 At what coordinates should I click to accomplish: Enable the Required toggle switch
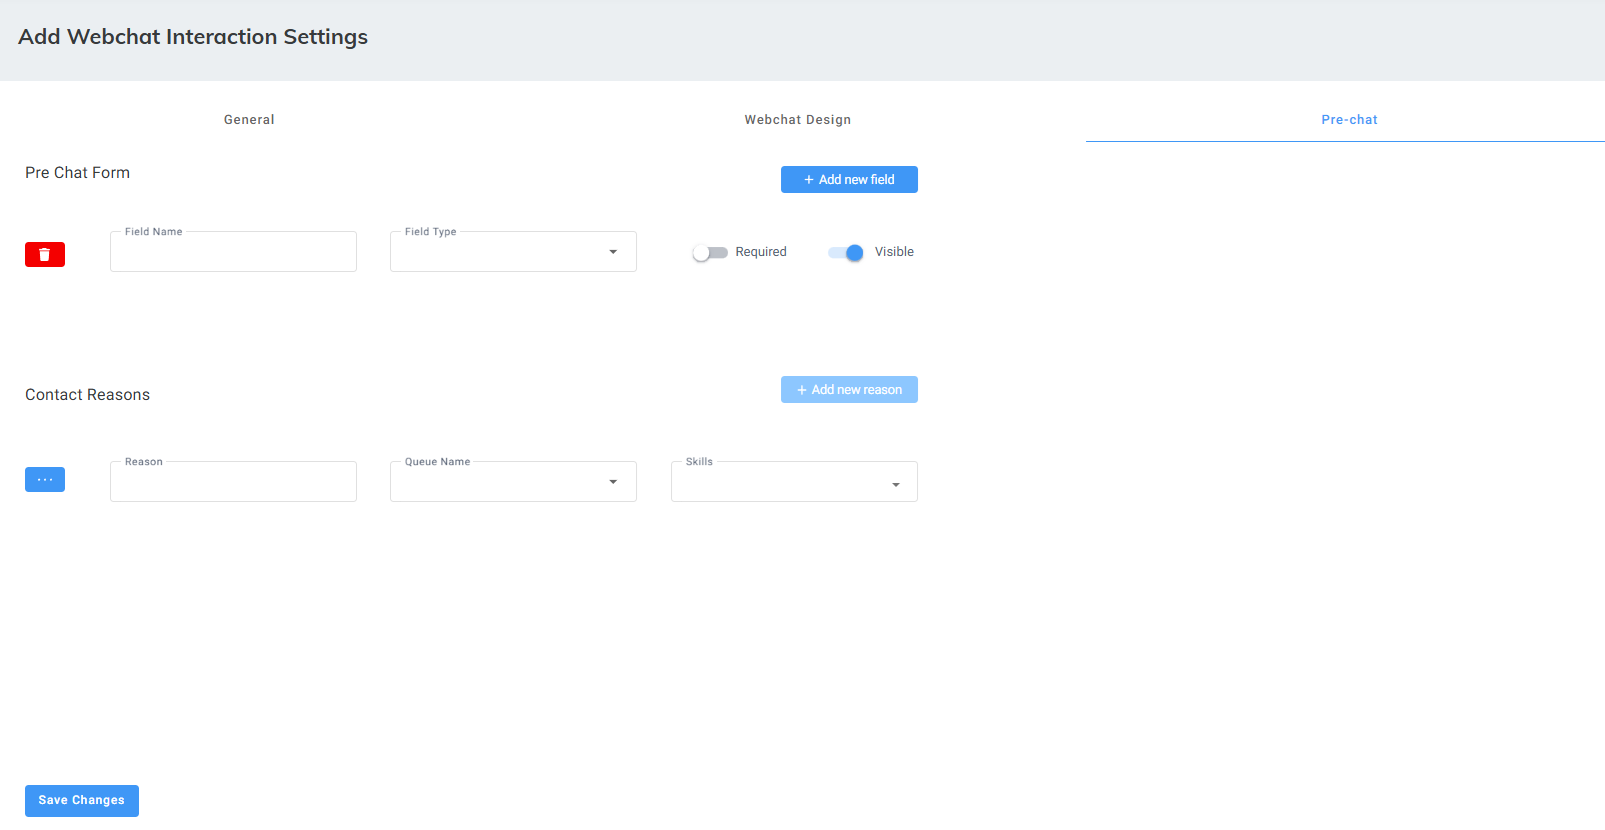710,253
